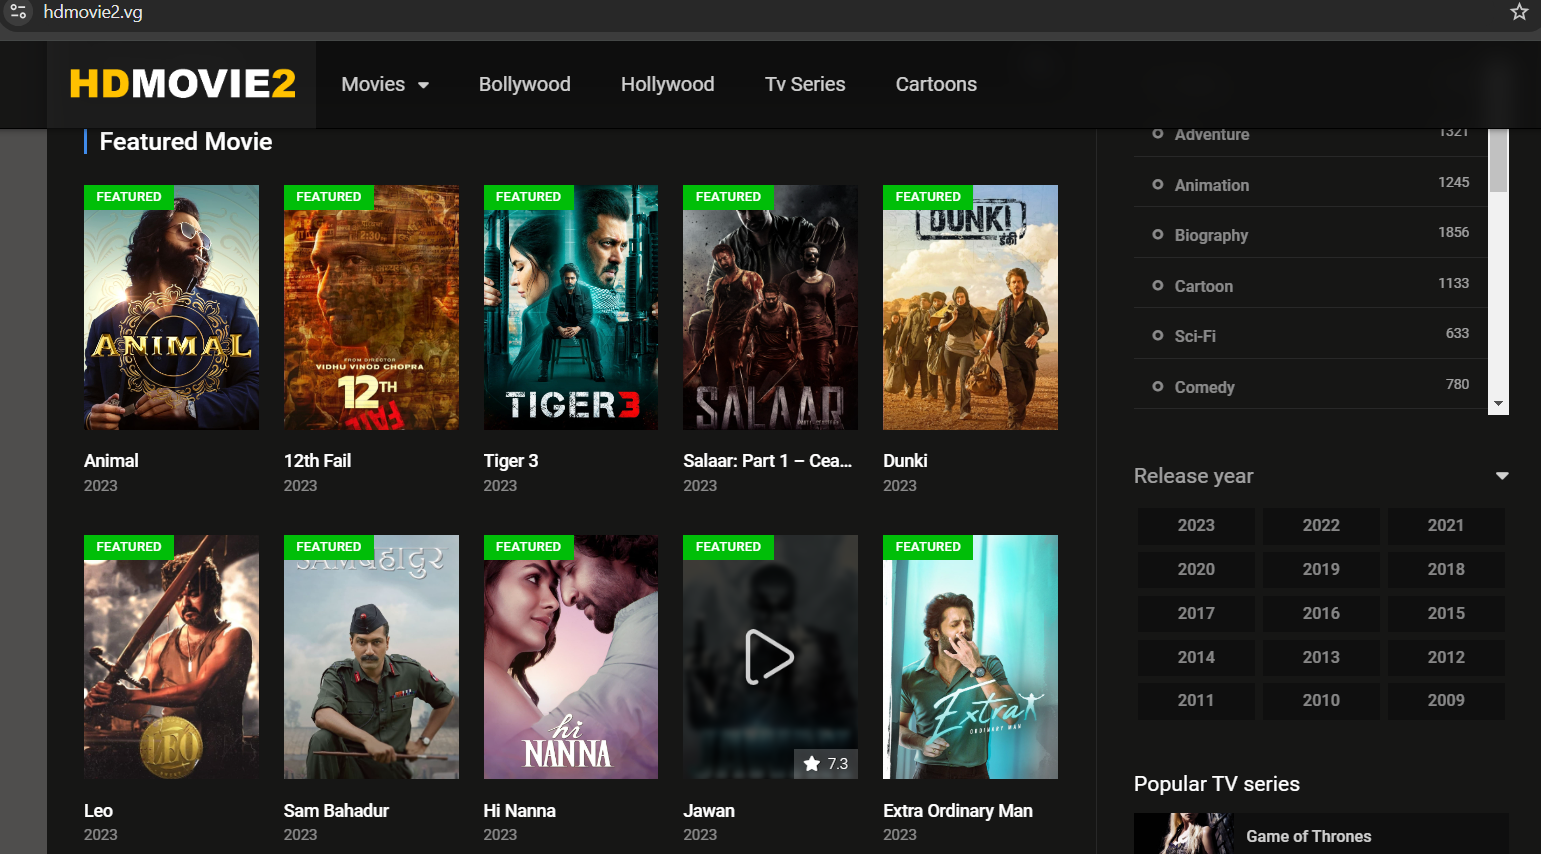Filter by release year 2022
The height and width of the screenshot is (854, 1541).
click(1321, 525)
